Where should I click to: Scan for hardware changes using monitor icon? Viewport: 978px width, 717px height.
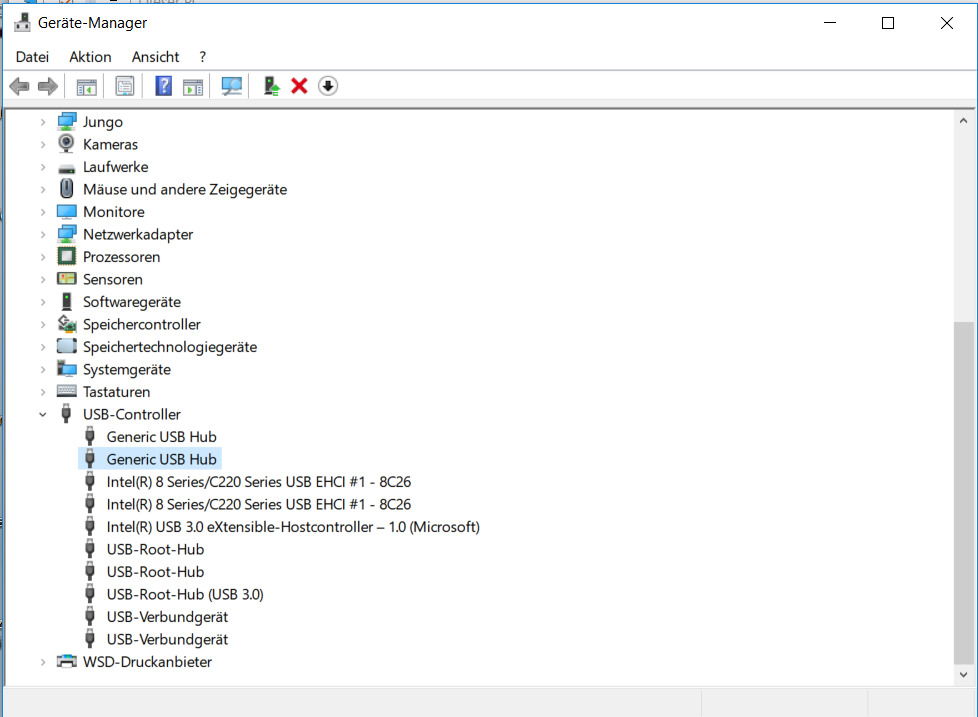point(231,86)
